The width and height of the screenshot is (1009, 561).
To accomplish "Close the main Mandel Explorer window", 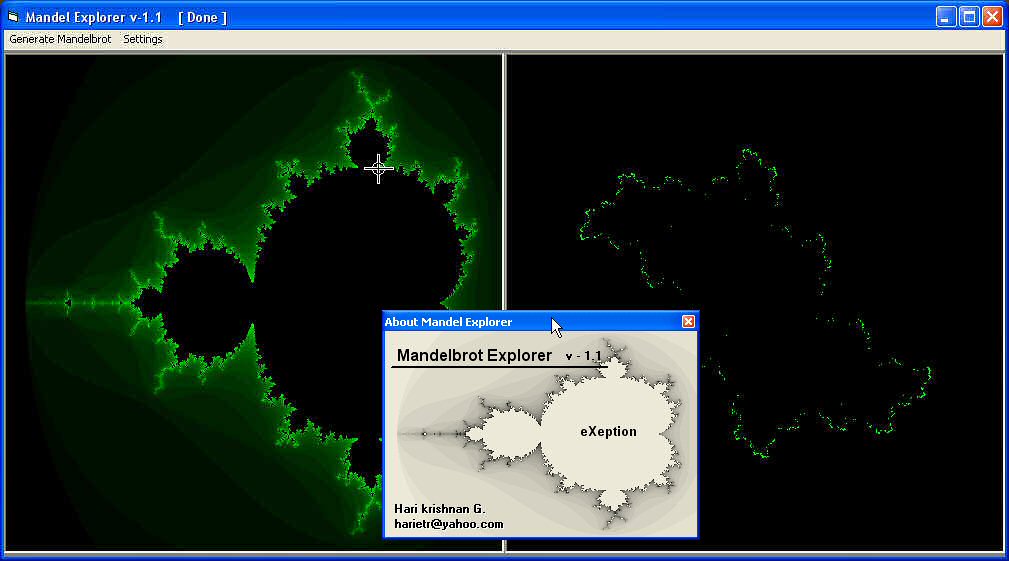I will (992, 17).
